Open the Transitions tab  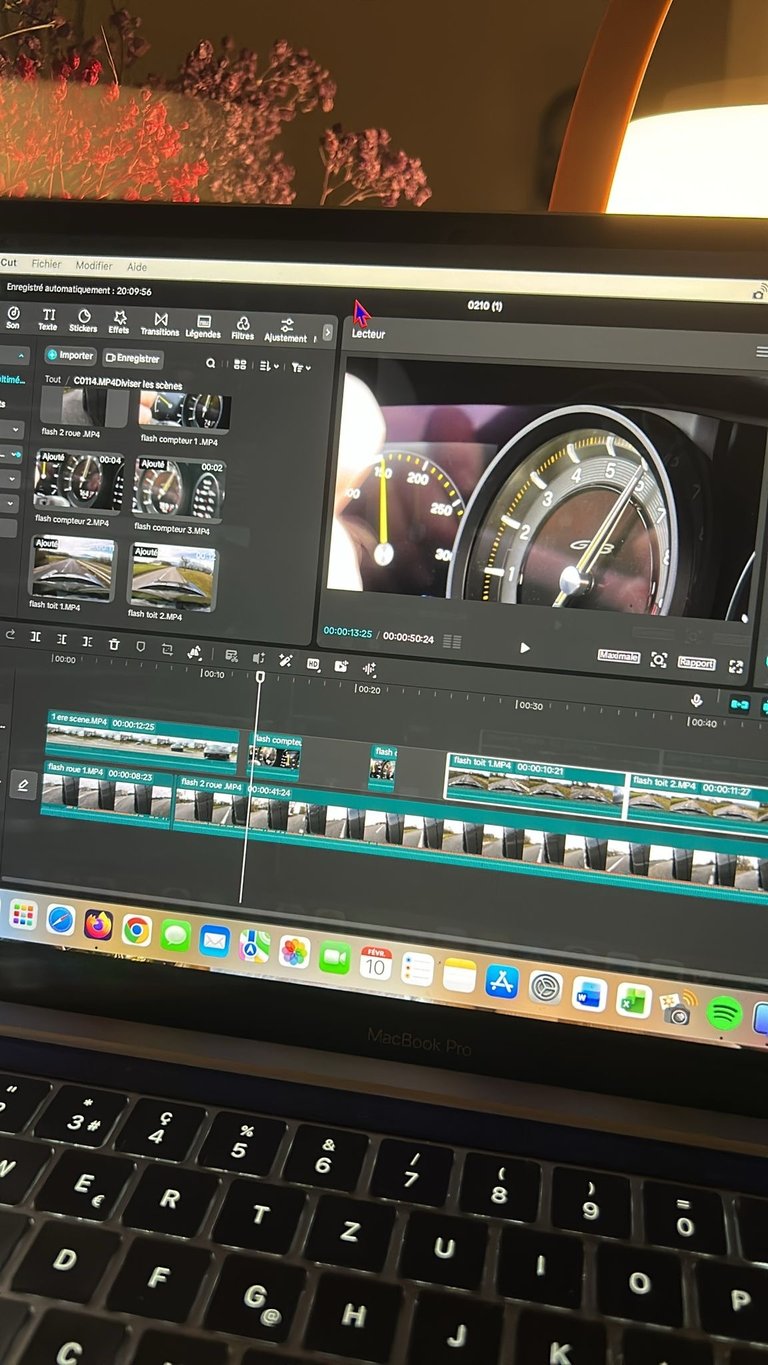click(160, 324)
